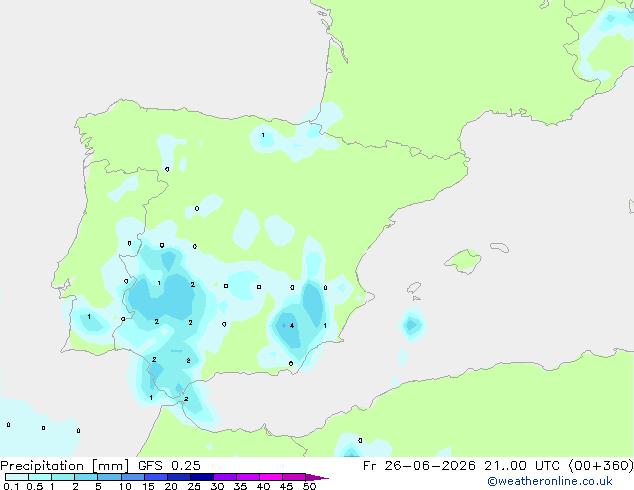Click the legend arrow tip above 50 mm

317,477
